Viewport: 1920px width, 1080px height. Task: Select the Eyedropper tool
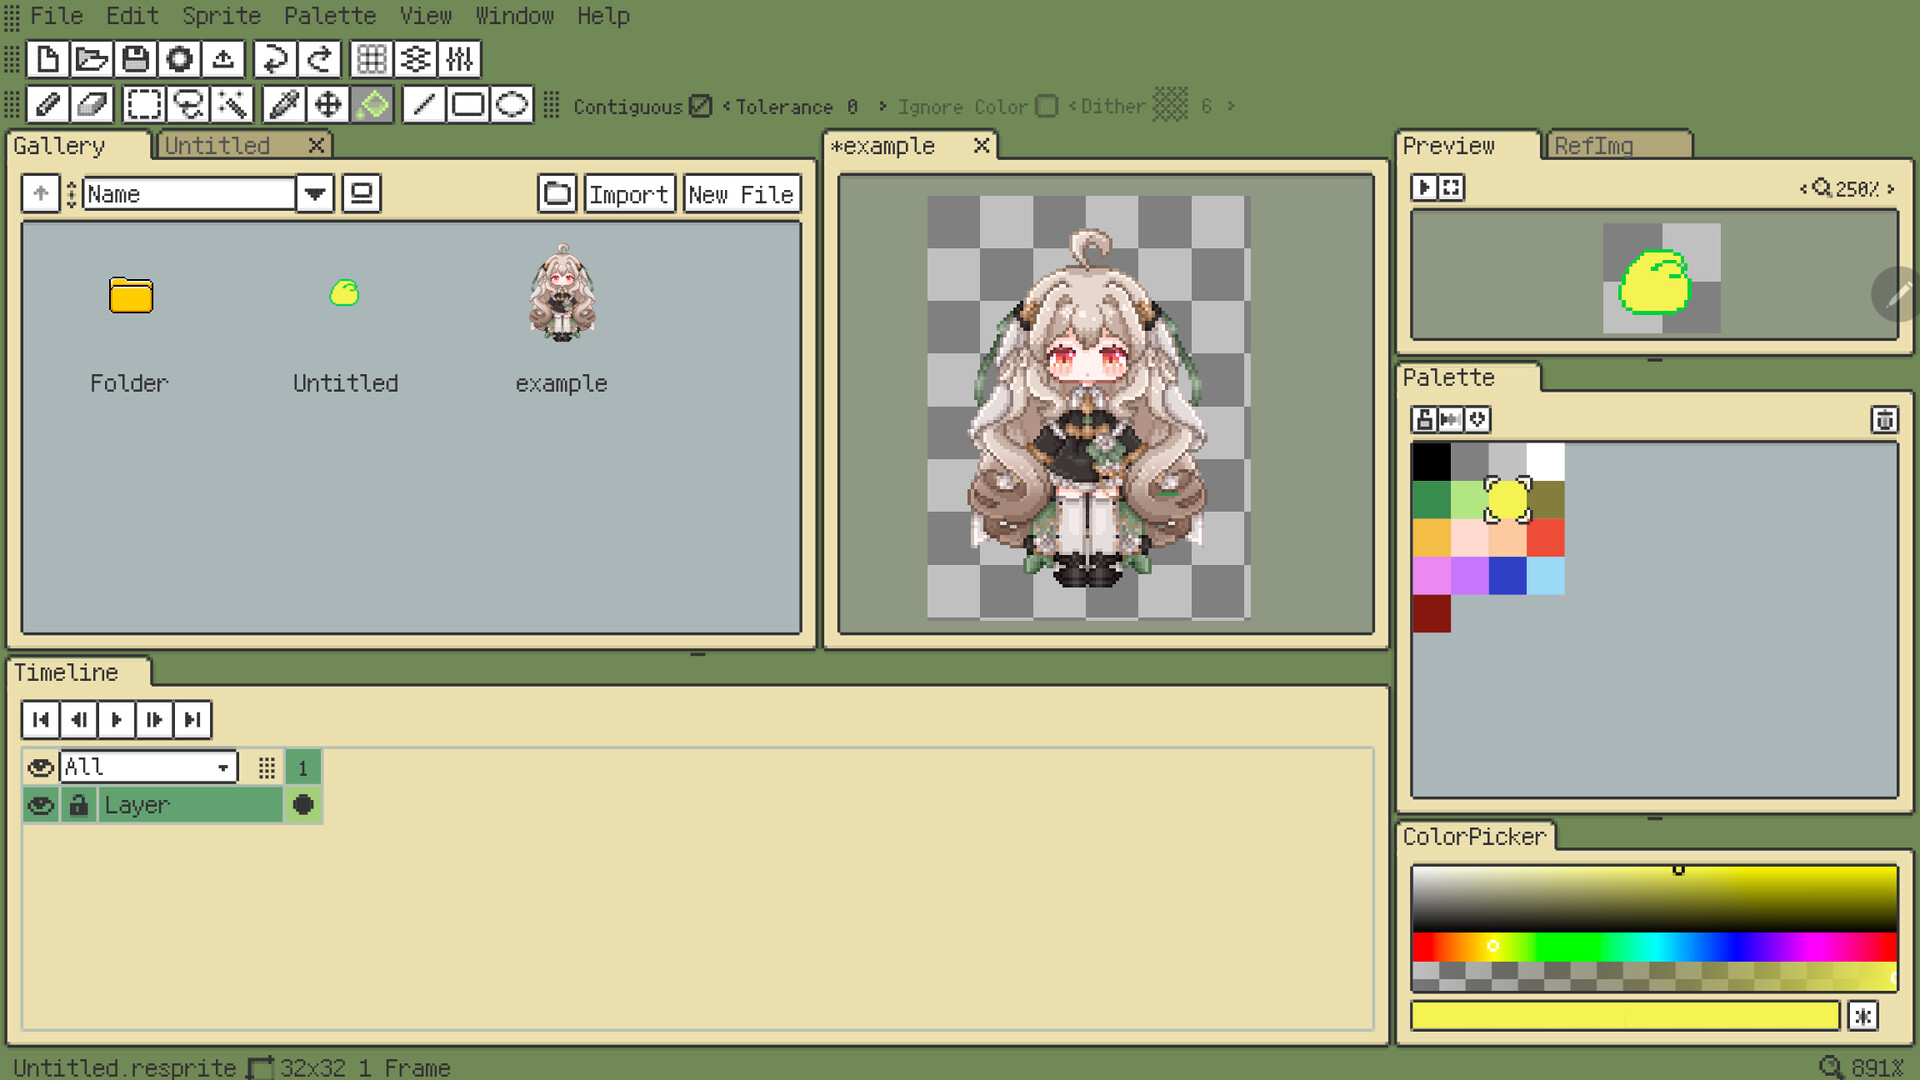coord(284,104)
